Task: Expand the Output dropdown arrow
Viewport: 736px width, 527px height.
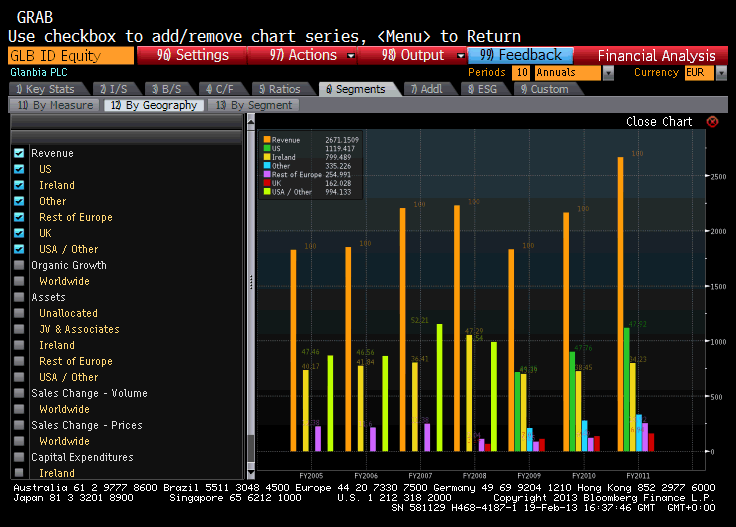Action: click(460, 56)
